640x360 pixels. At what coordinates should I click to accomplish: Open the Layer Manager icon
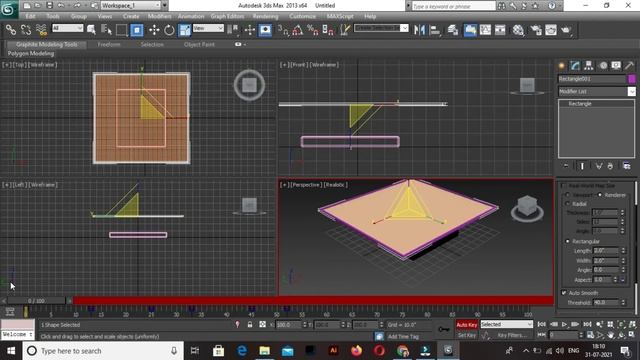(x=453, y=30)
